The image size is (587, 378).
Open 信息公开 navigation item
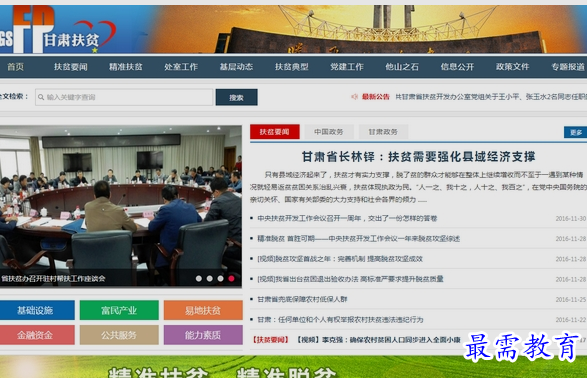[x=457, y=67]
